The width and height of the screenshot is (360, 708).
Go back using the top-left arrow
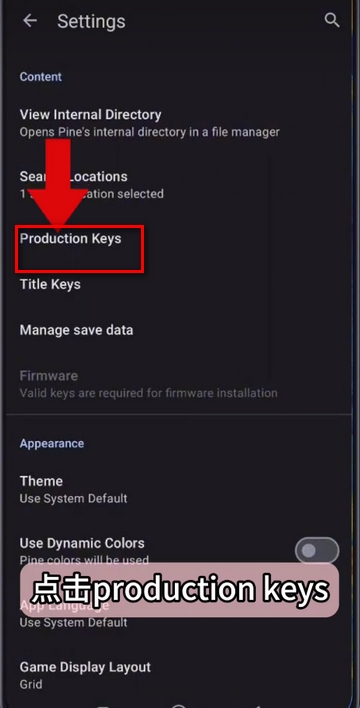pyautogui.click(x=30, y=21)
